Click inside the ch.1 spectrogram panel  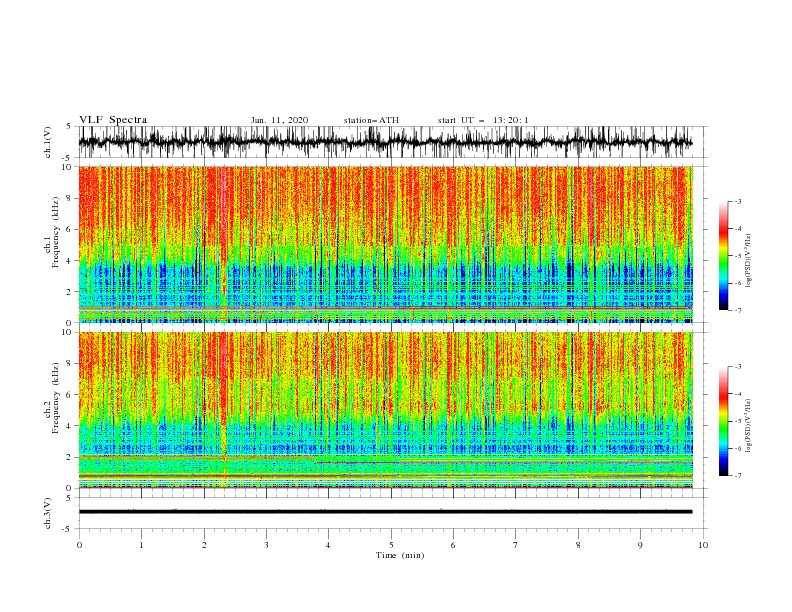[x=385, y=244]
